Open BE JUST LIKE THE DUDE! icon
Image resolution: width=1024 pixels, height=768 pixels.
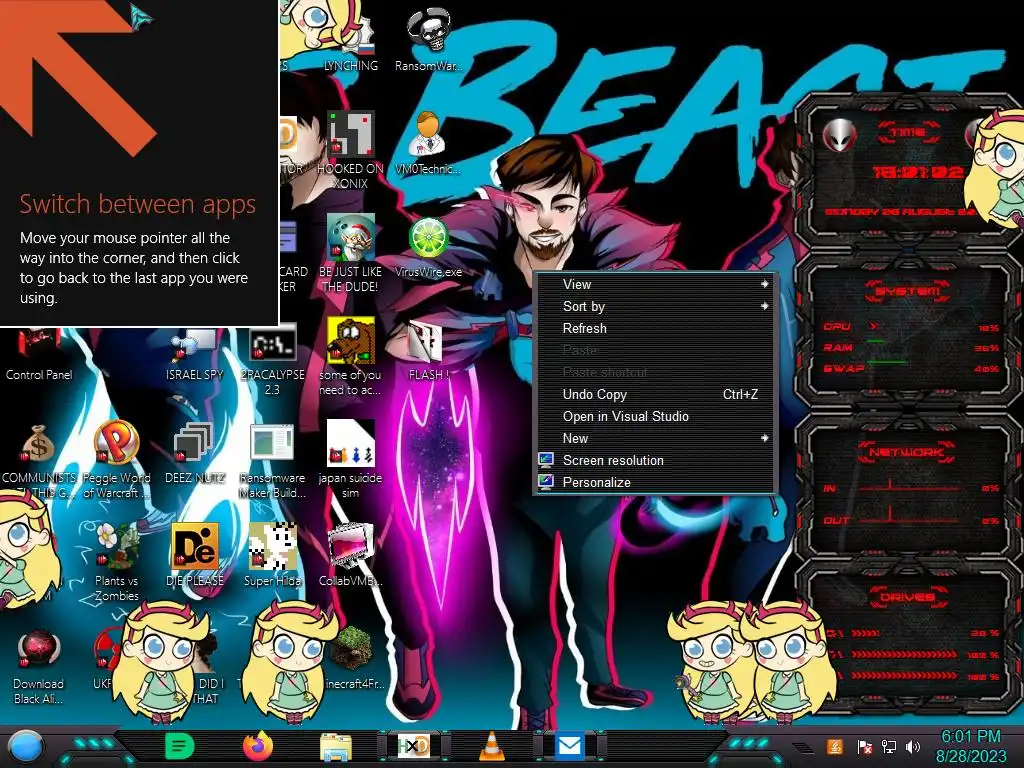[351, 253]
